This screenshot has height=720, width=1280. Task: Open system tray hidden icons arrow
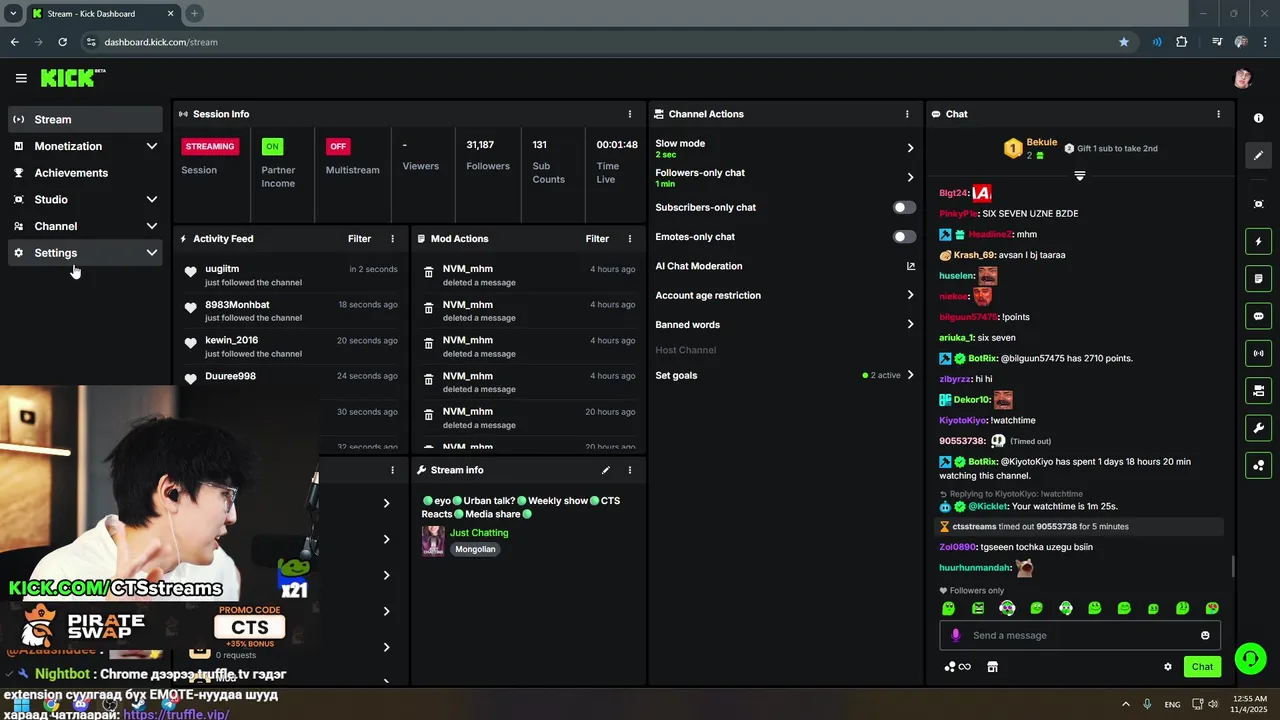coord(1125,704)
